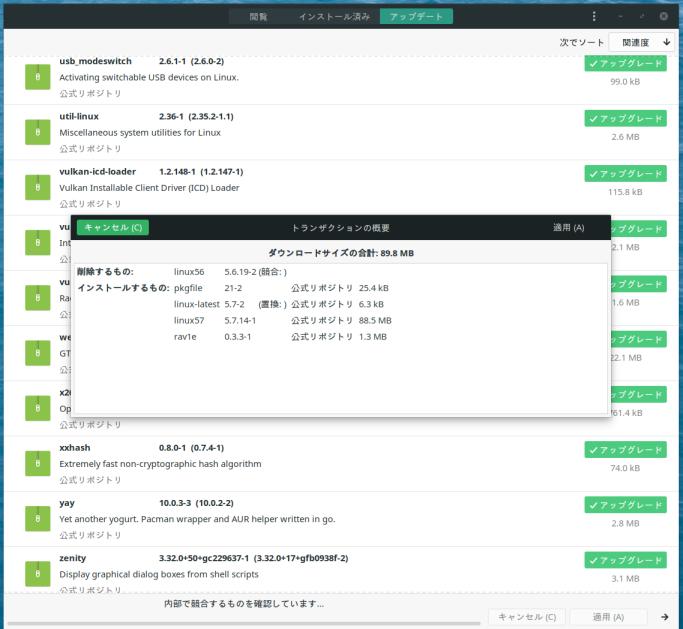This screenshot has width=683, height=629.
Task: Open the 関連度 sort dropdown
Action: click(636, 43)
